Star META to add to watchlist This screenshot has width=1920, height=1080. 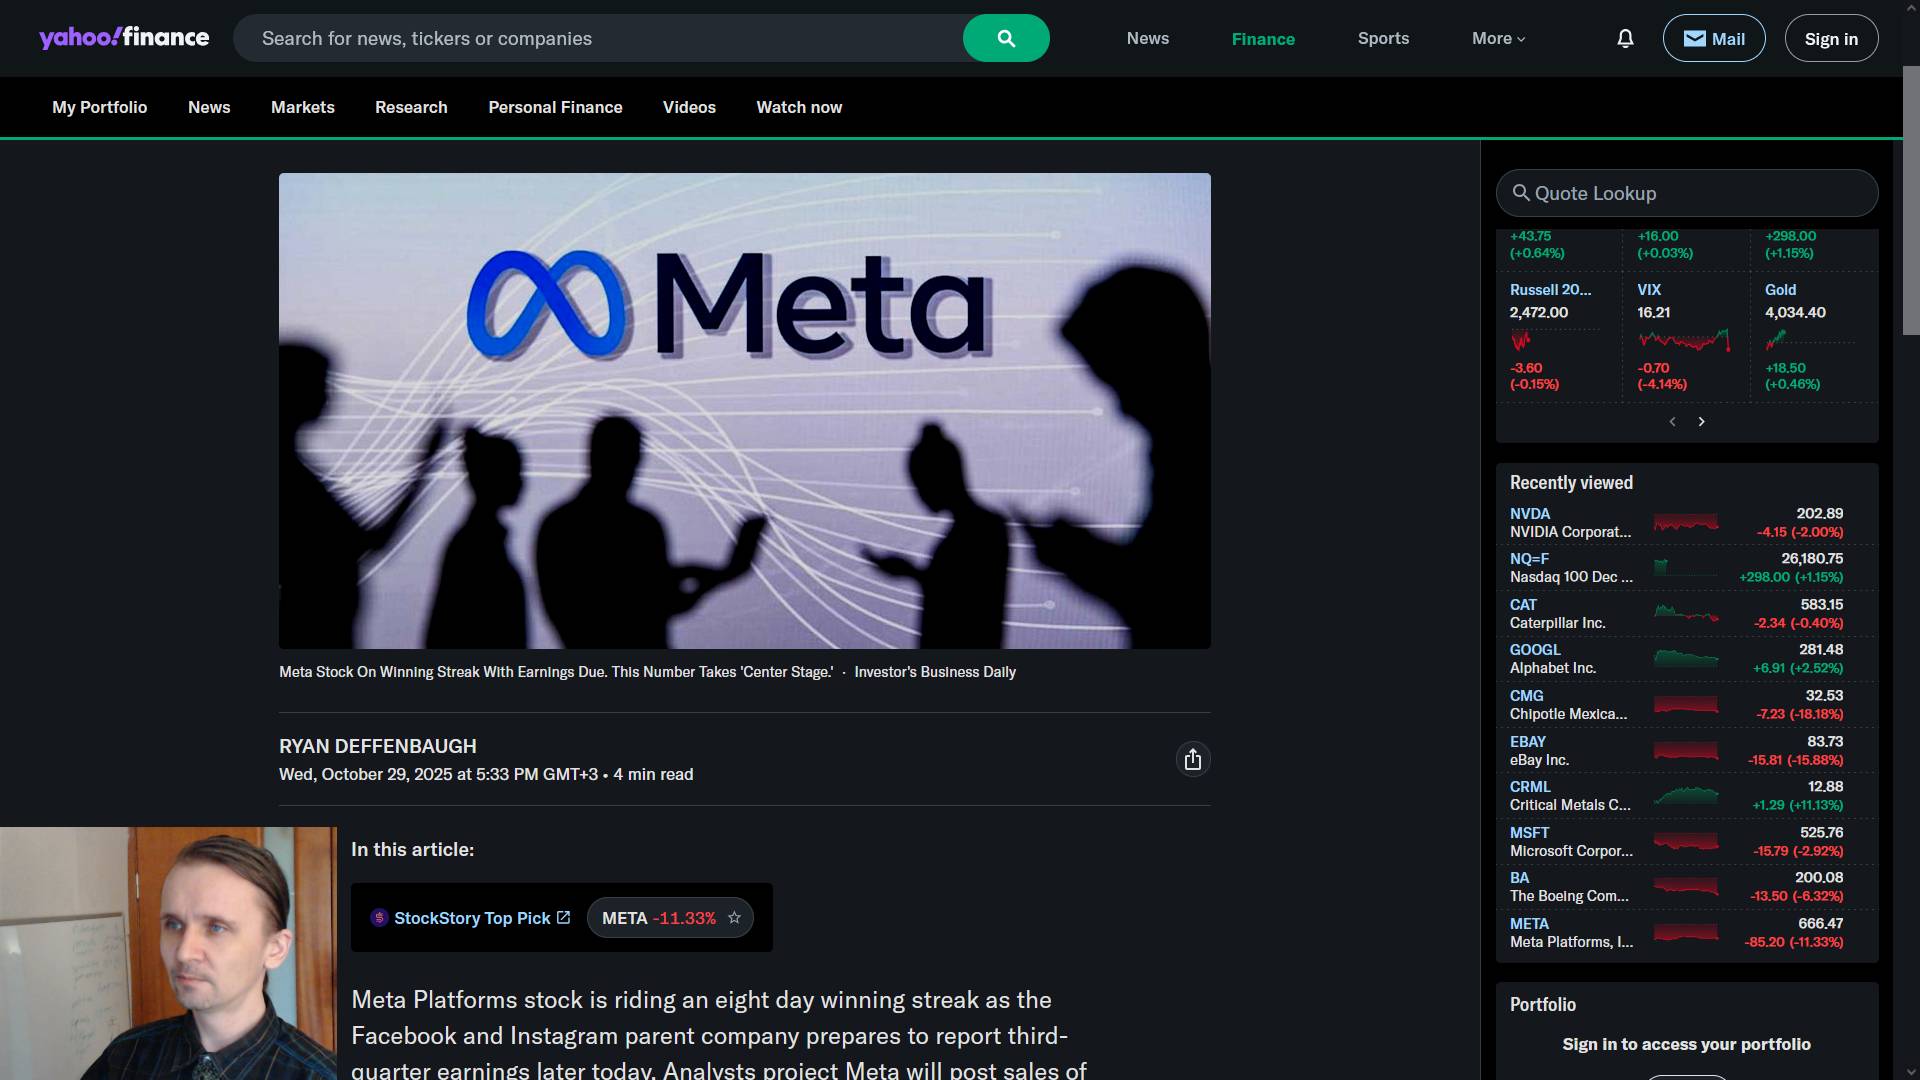click(x=734, y=918)
